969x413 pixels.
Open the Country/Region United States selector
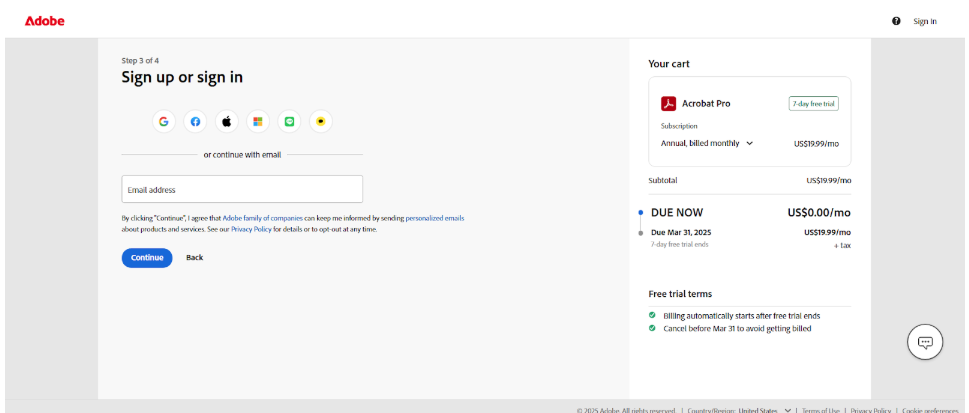739,410
